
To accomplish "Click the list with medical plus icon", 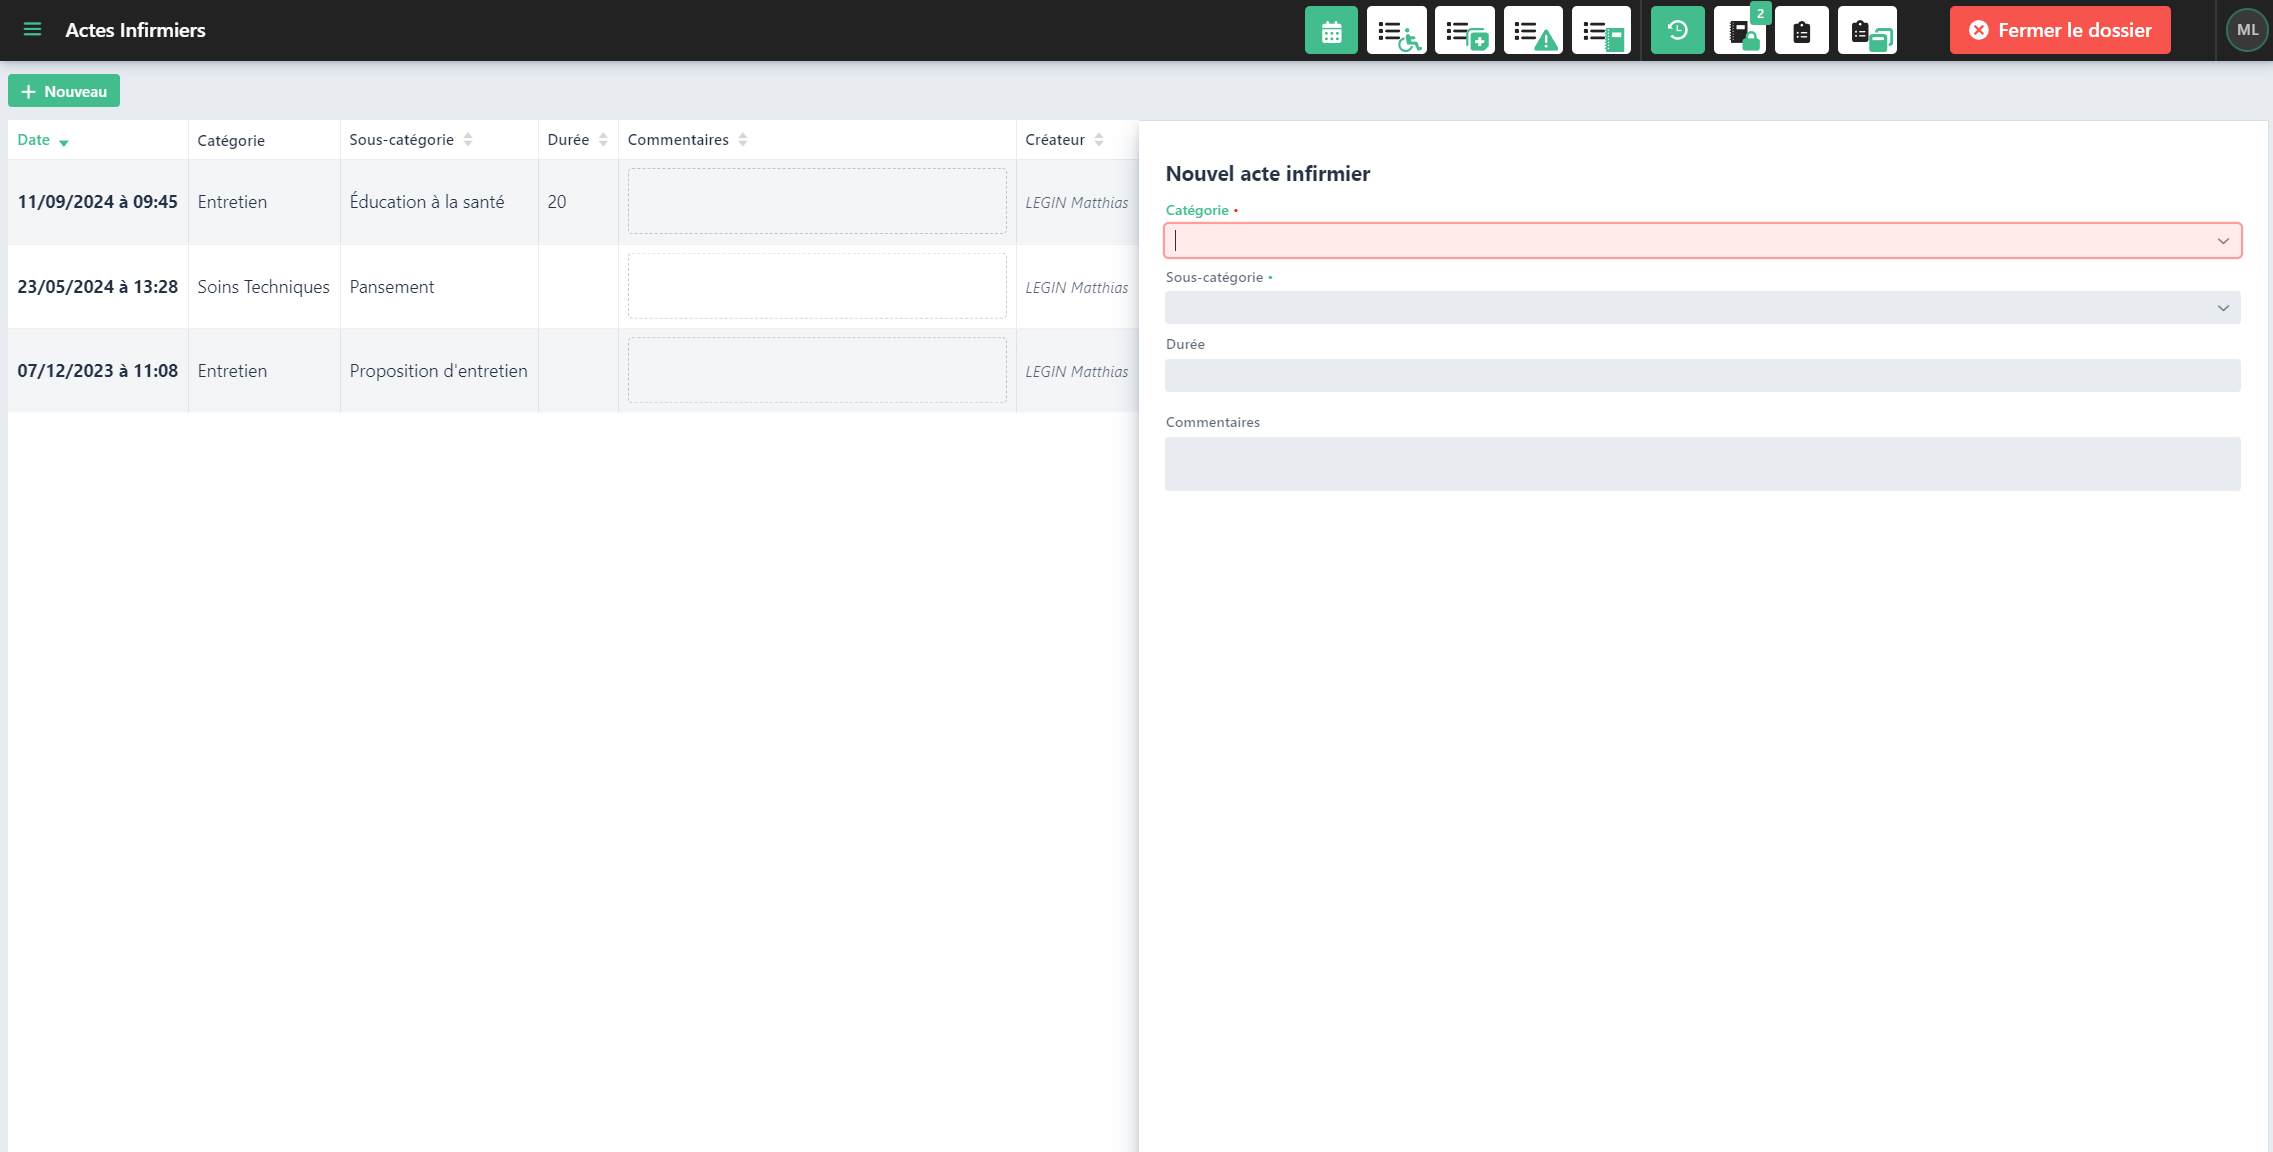I will [x=1465, y=31].
